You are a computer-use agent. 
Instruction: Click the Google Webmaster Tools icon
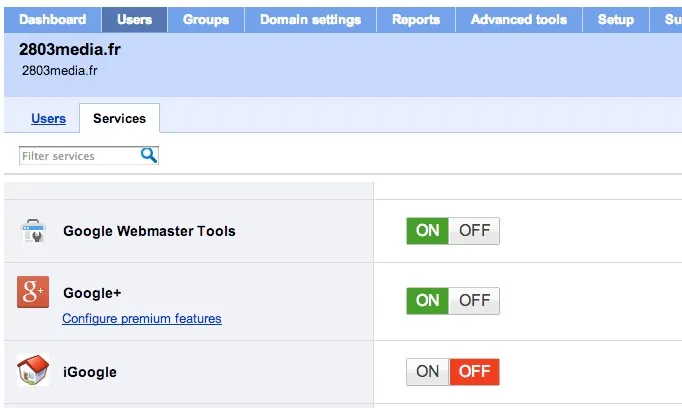click(x=33, y=231)
